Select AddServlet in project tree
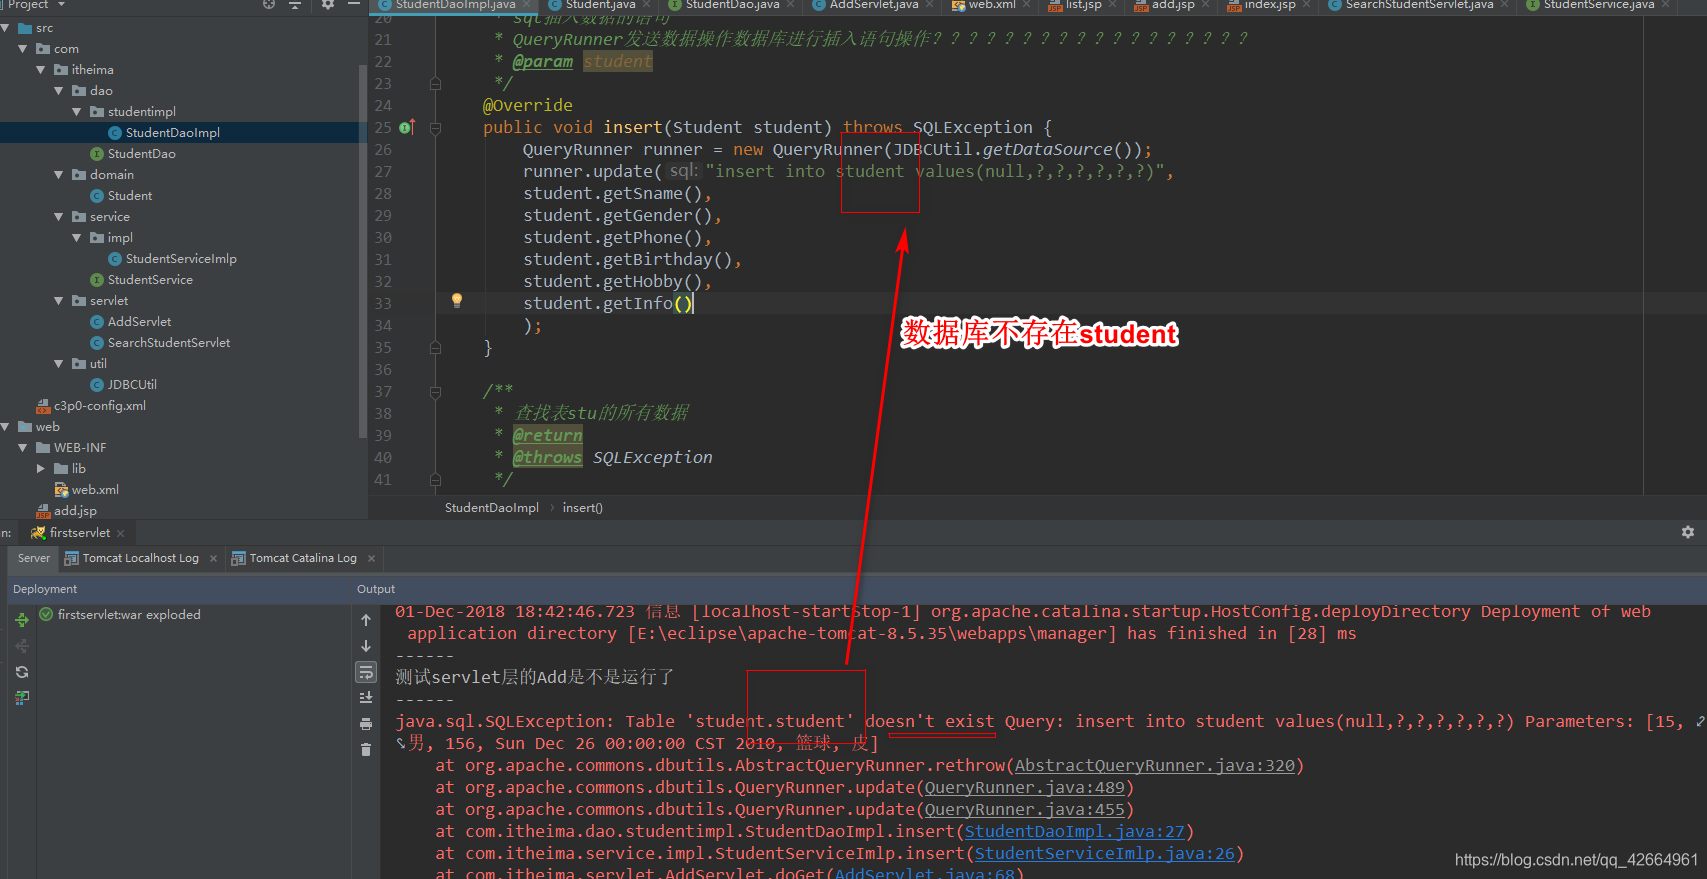The image size is (1707, 879). 139,322
